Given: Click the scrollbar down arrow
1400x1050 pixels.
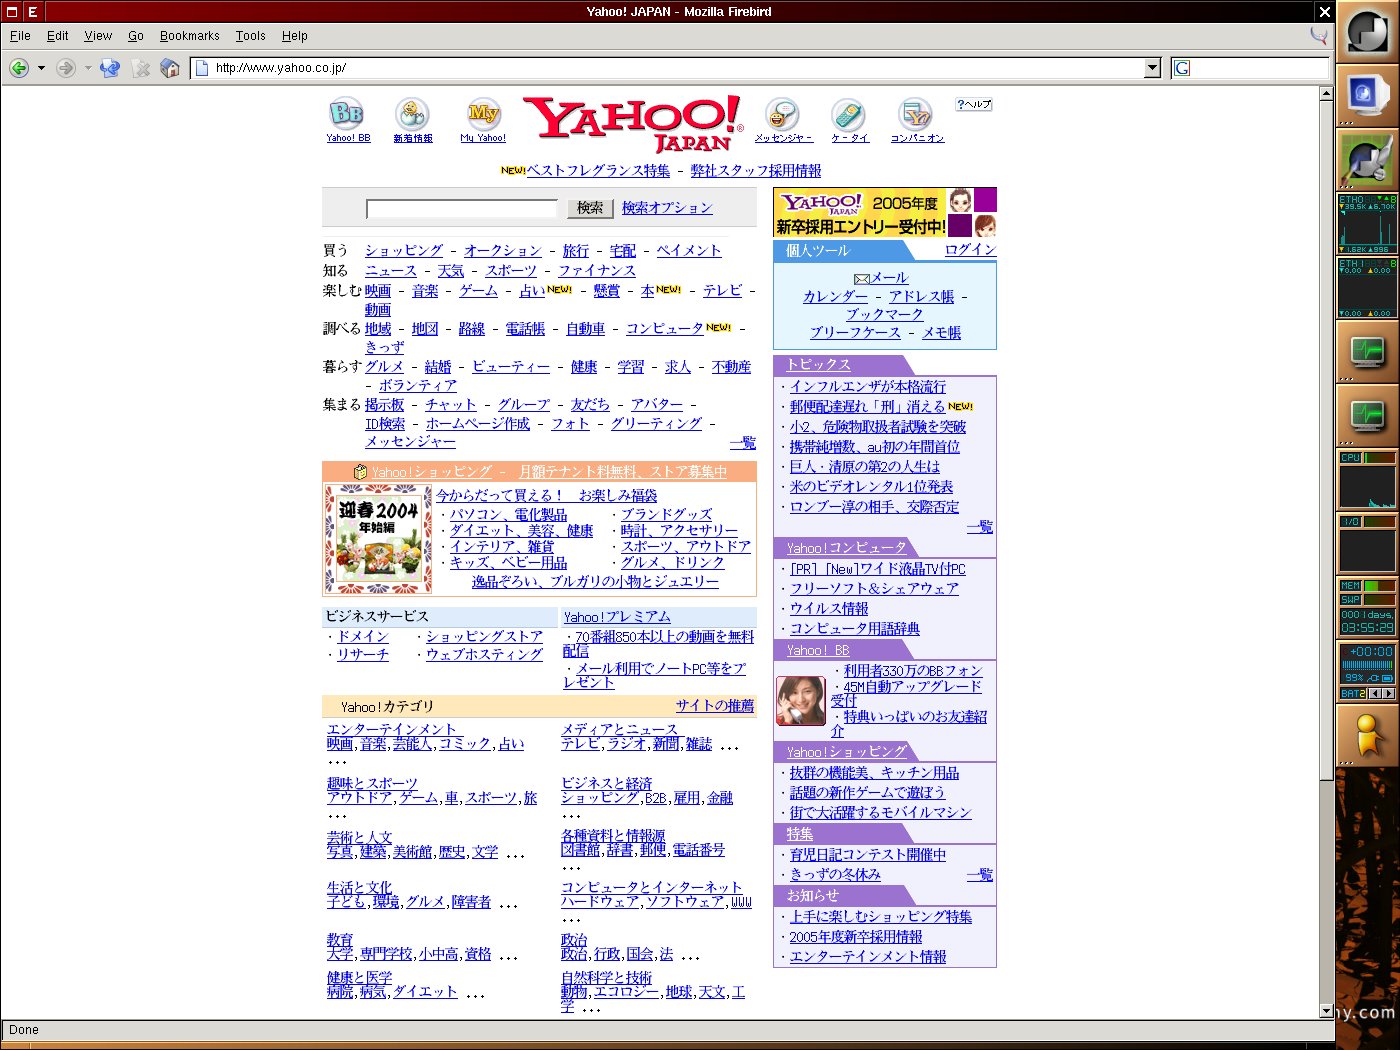Looking at the screenshot, I should tap(1326, 1011).
